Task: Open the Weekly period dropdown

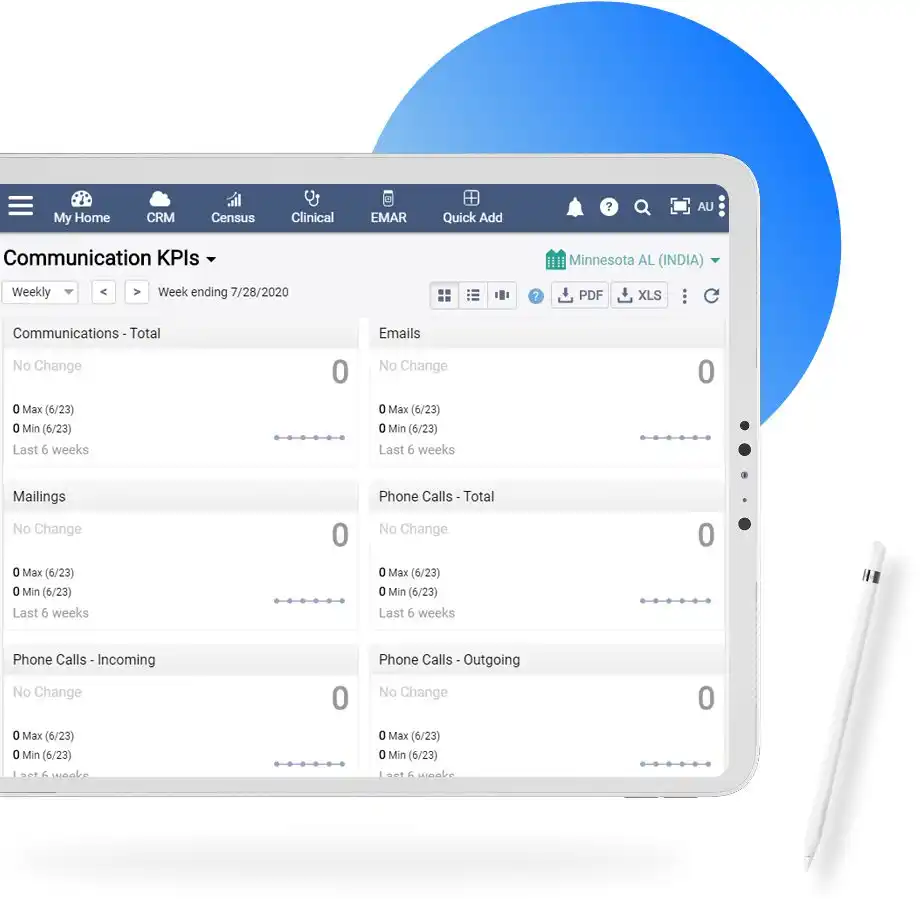Action: 40,292
